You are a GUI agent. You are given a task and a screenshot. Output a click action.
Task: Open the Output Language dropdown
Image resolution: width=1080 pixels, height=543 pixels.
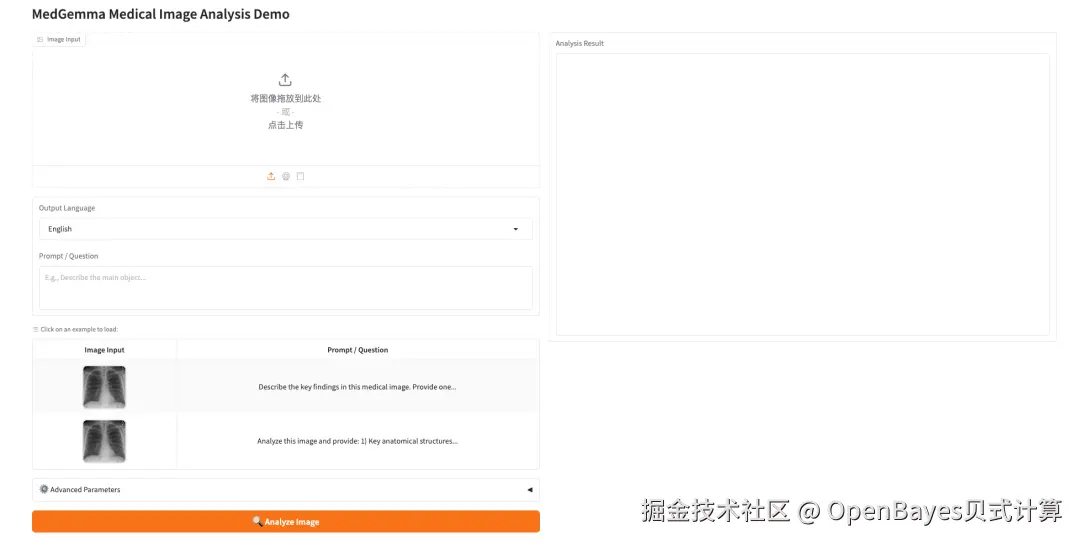pyautogui.click(x=285, y=229)
